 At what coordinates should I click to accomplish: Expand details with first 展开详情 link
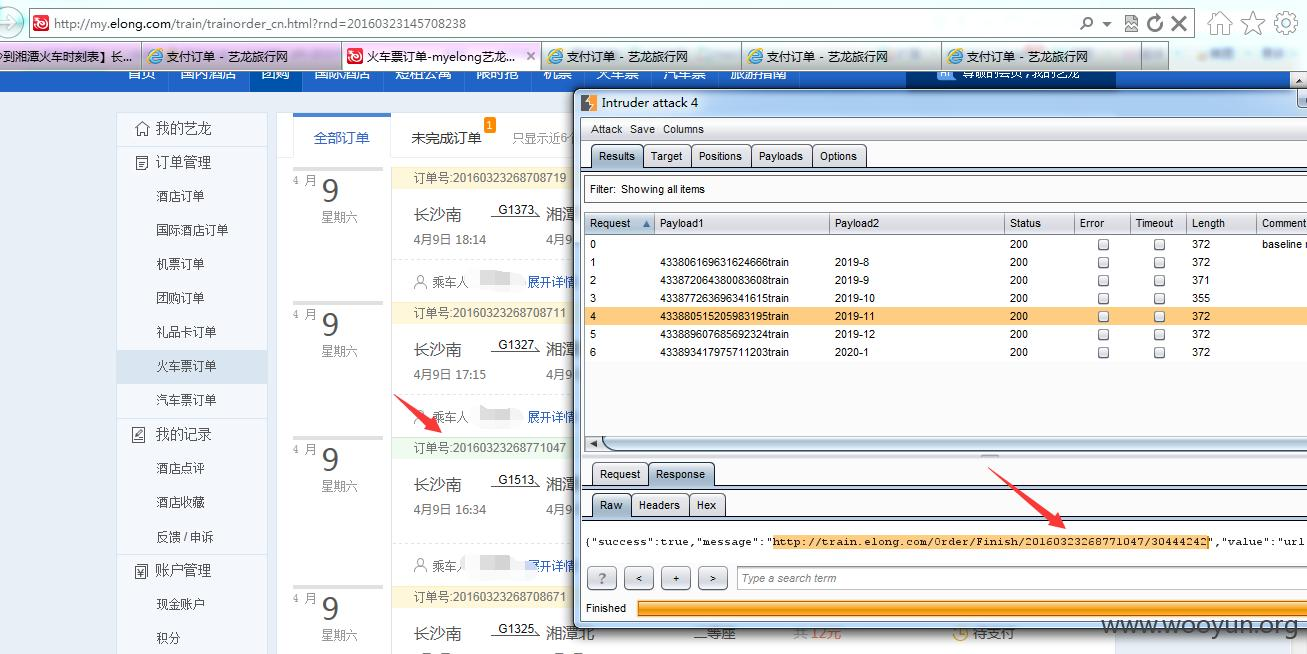pyautogui.click(x=551, y=282)
